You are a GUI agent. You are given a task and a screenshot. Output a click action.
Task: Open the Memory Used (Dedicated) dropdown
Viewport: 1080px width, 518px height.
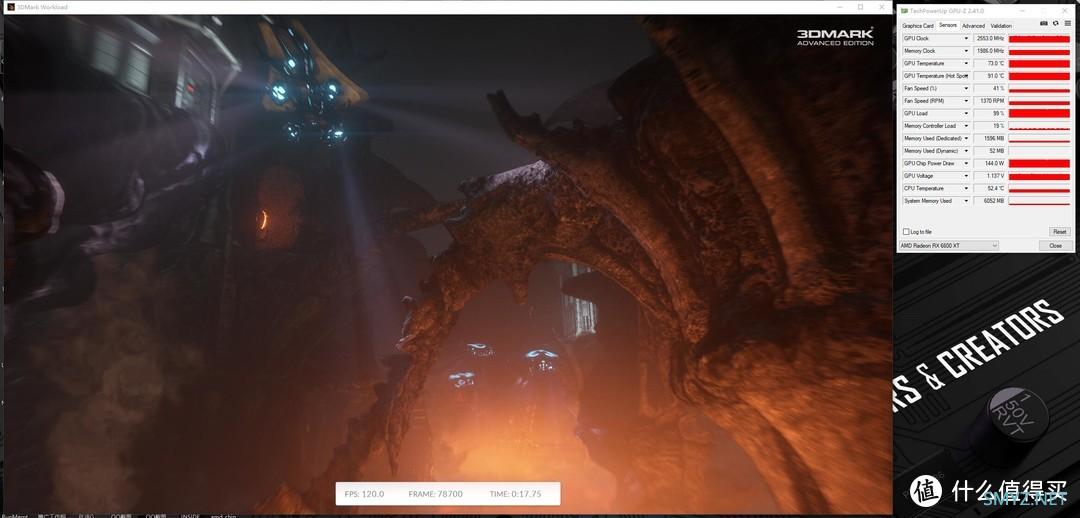pyautogui.click(x=966, y=138)
